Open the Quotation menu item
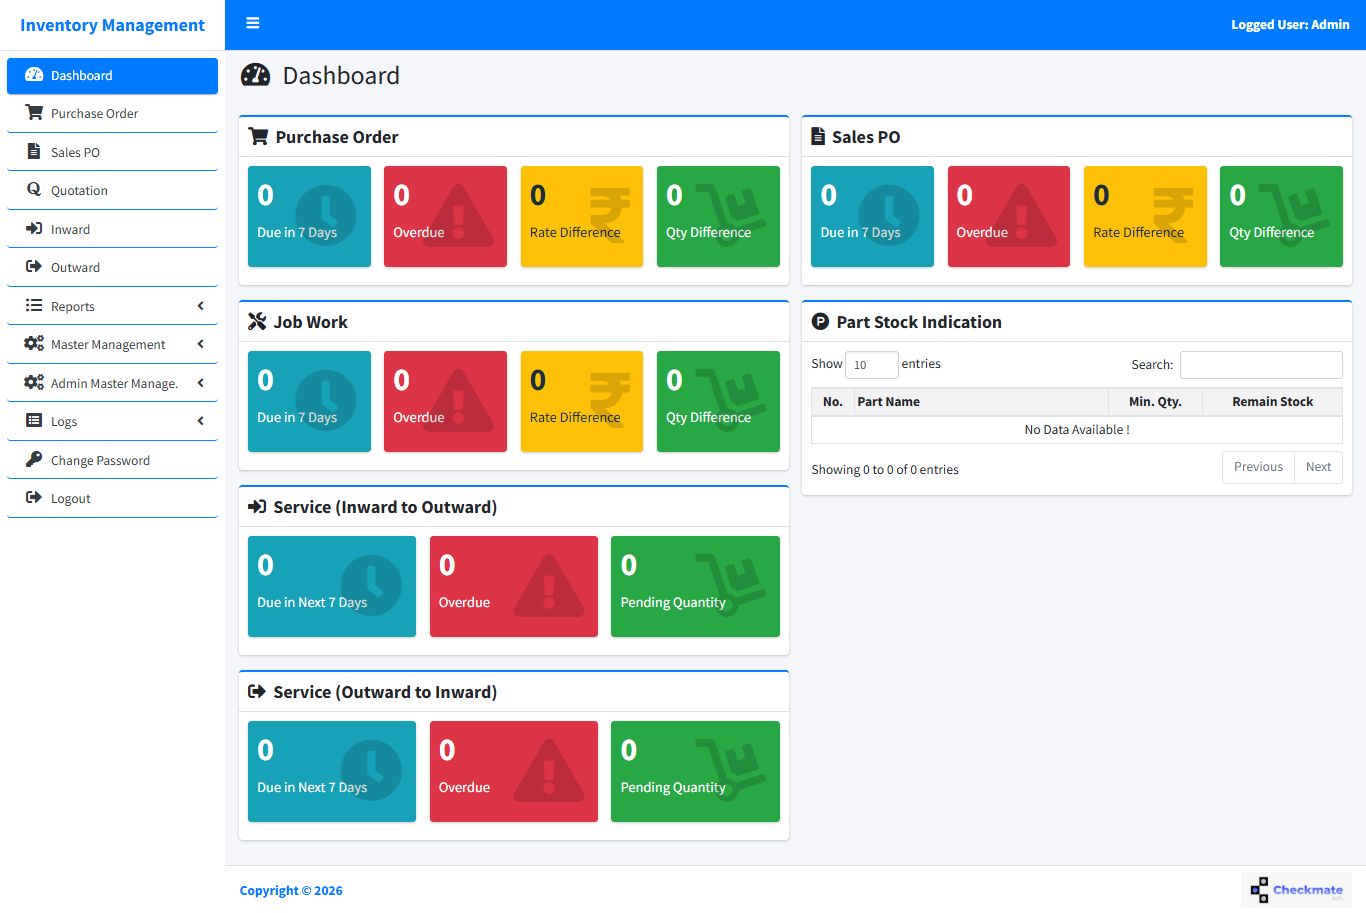 tap(80, 190)
